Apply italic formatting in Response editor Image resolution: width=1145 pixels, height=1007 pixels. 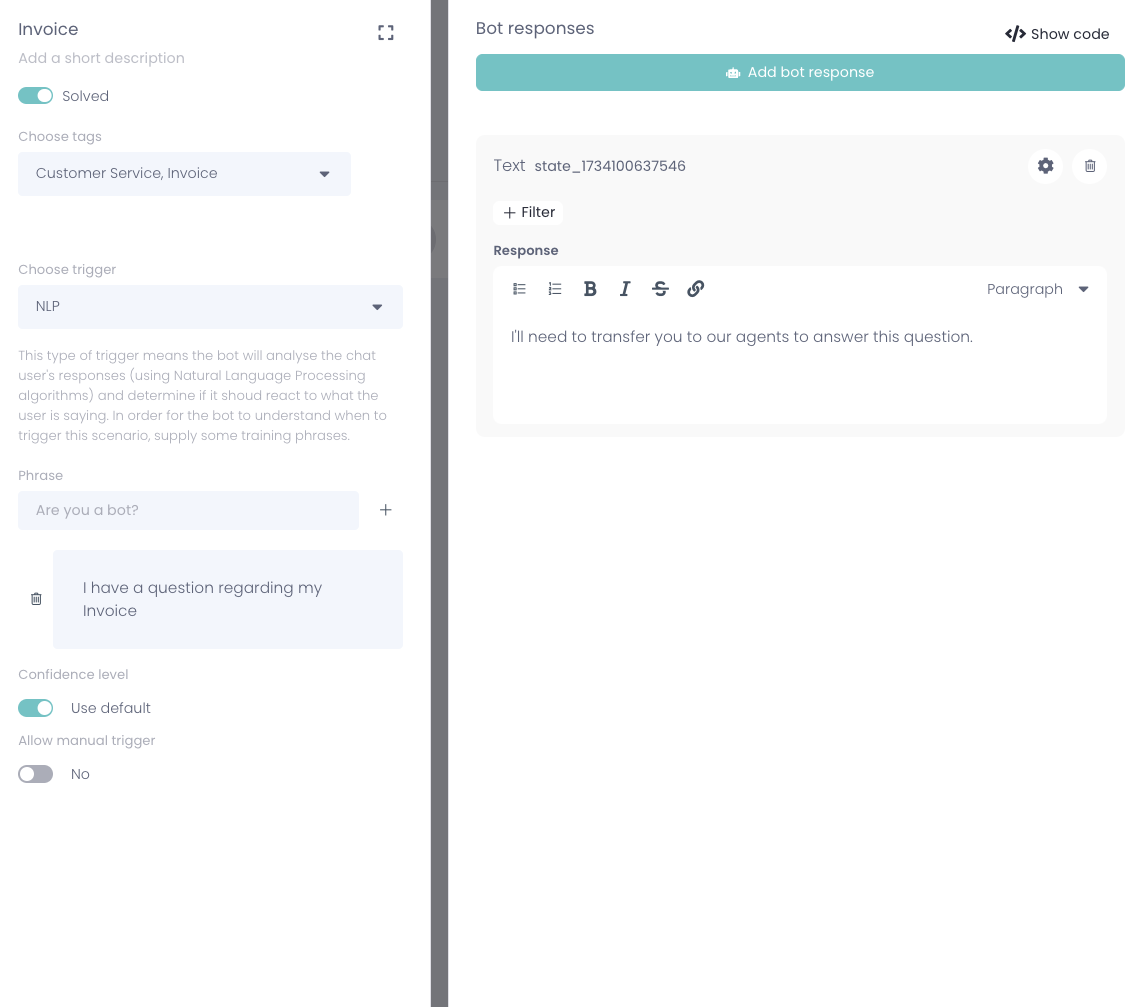tap(625, 289)
